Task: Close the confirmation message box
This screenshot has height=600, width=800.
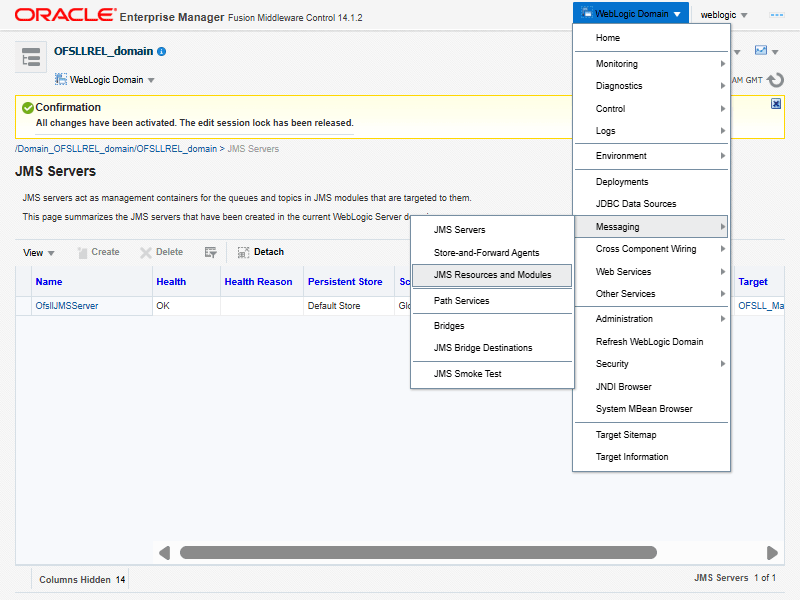Action: point(776,104)
